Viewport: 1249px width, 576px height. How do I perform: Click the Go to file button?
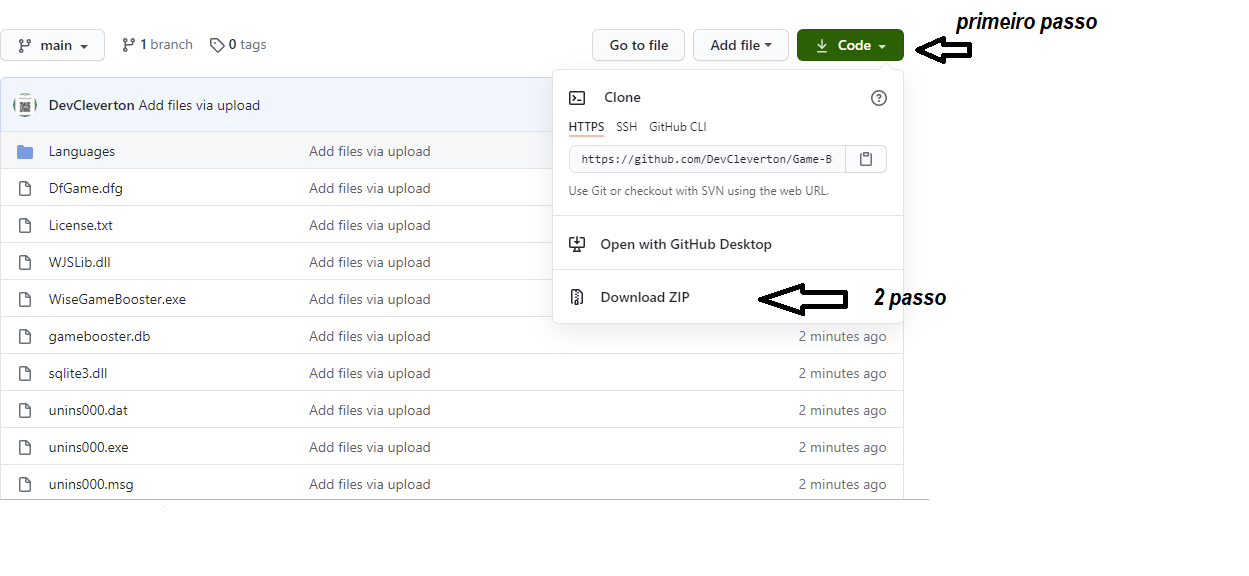coord(638,45)
